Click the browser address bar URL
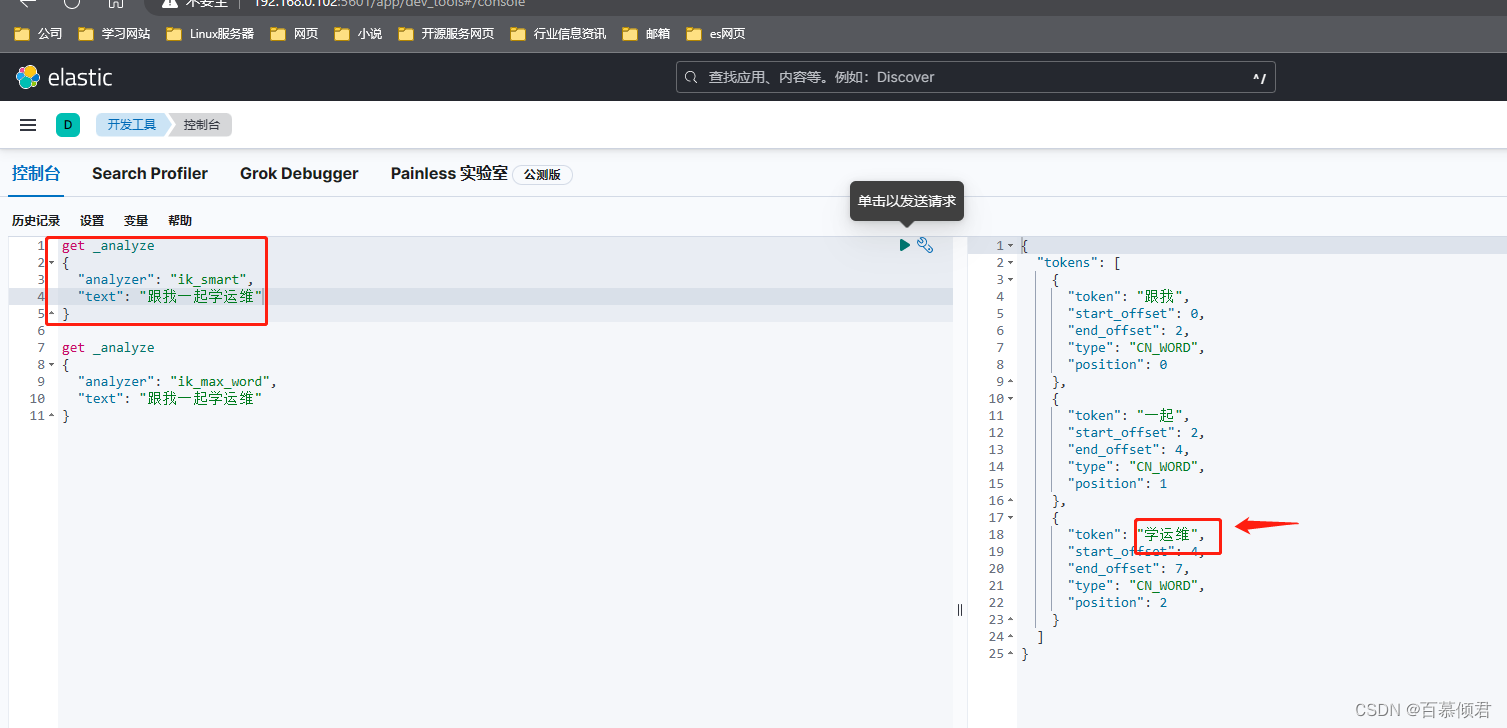Screen dimensions: 1507x728 pos(389,3)
